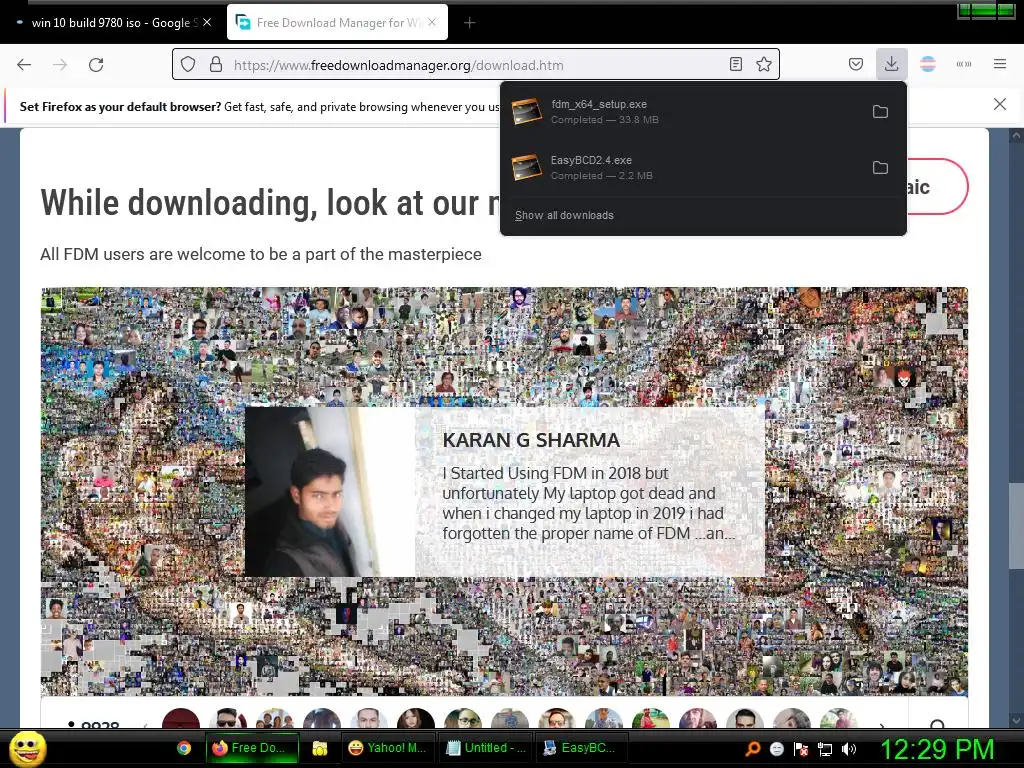1024x768 pixels.
Task: Activate the Free Do... Firefox taskbar button
Action: point(252,748)
